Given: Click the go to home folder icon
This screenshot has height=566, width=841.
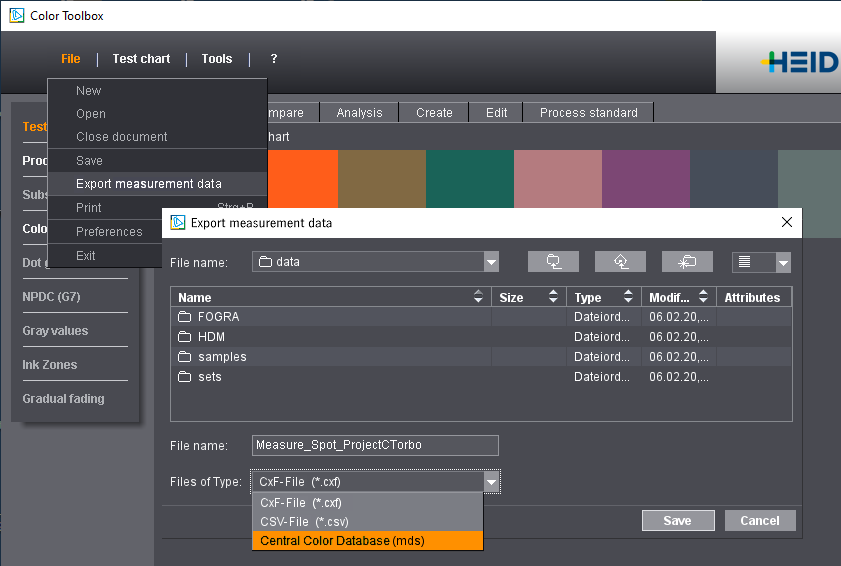Looking at the screenshot, I should [x=620, y=262].
